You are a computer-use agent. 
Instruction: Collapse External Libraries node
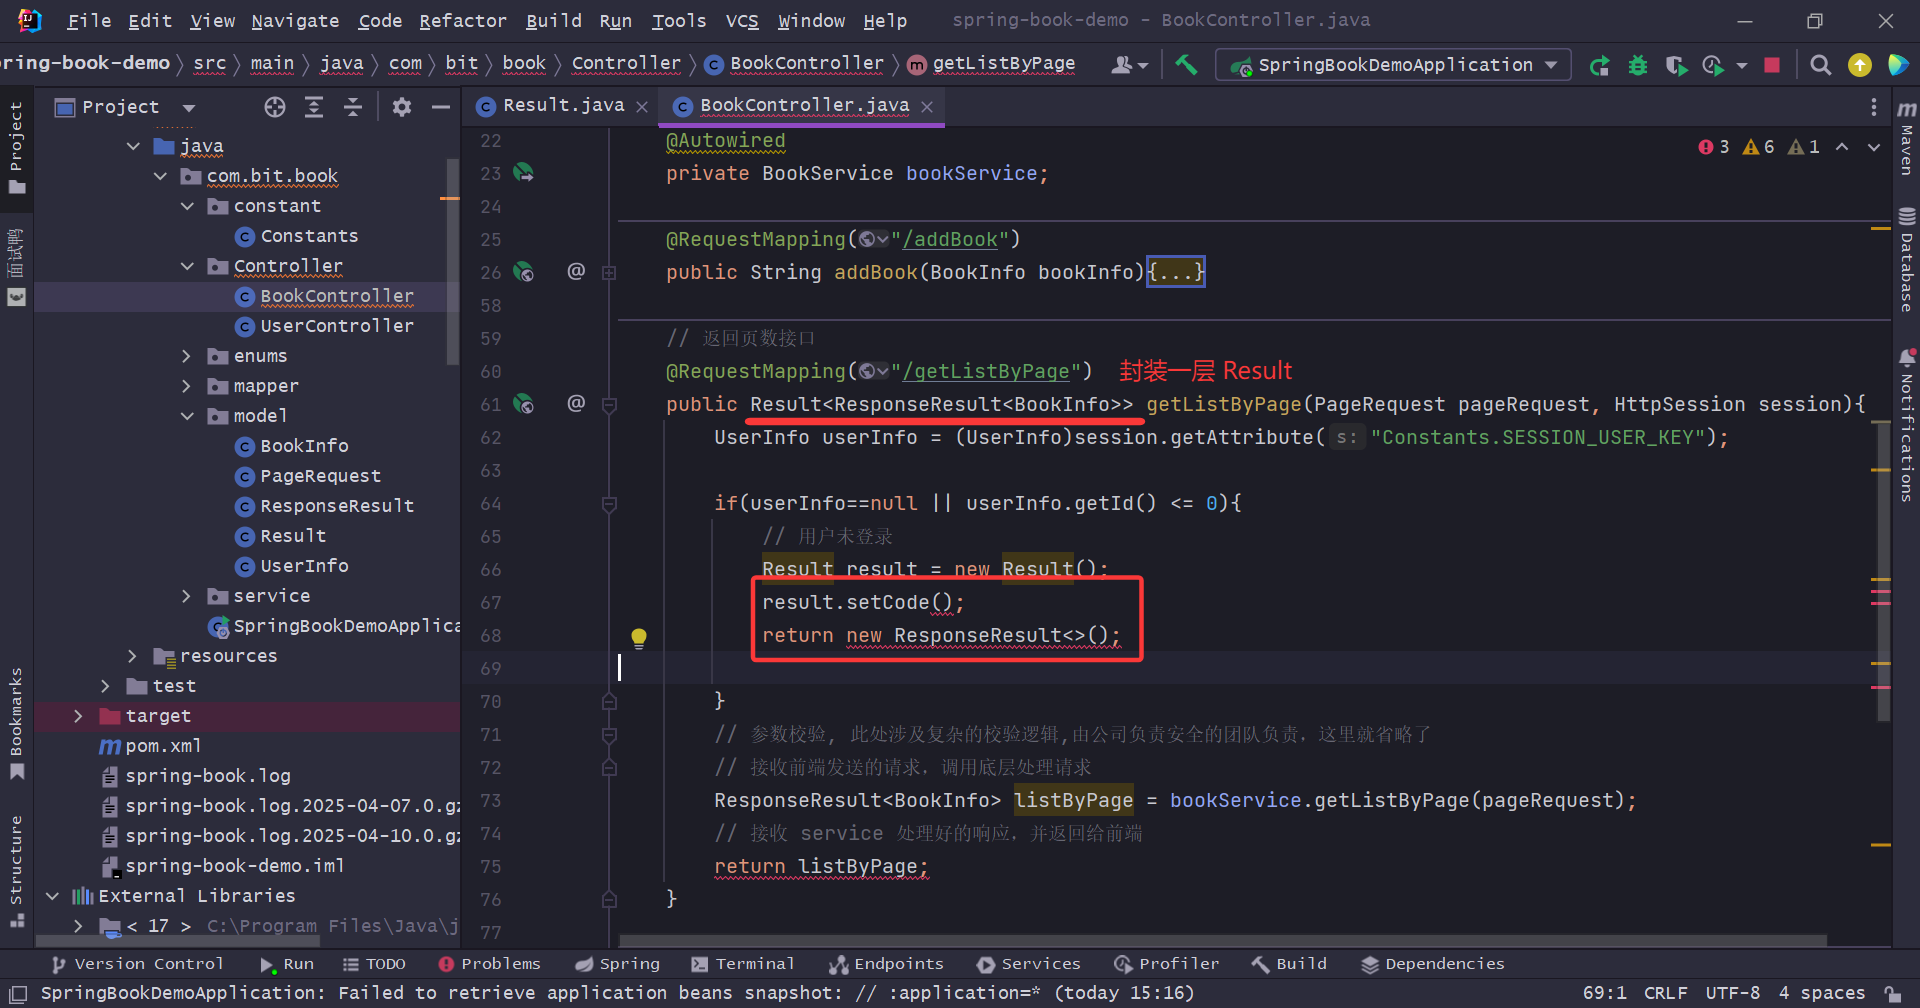(x=52, y=896)
